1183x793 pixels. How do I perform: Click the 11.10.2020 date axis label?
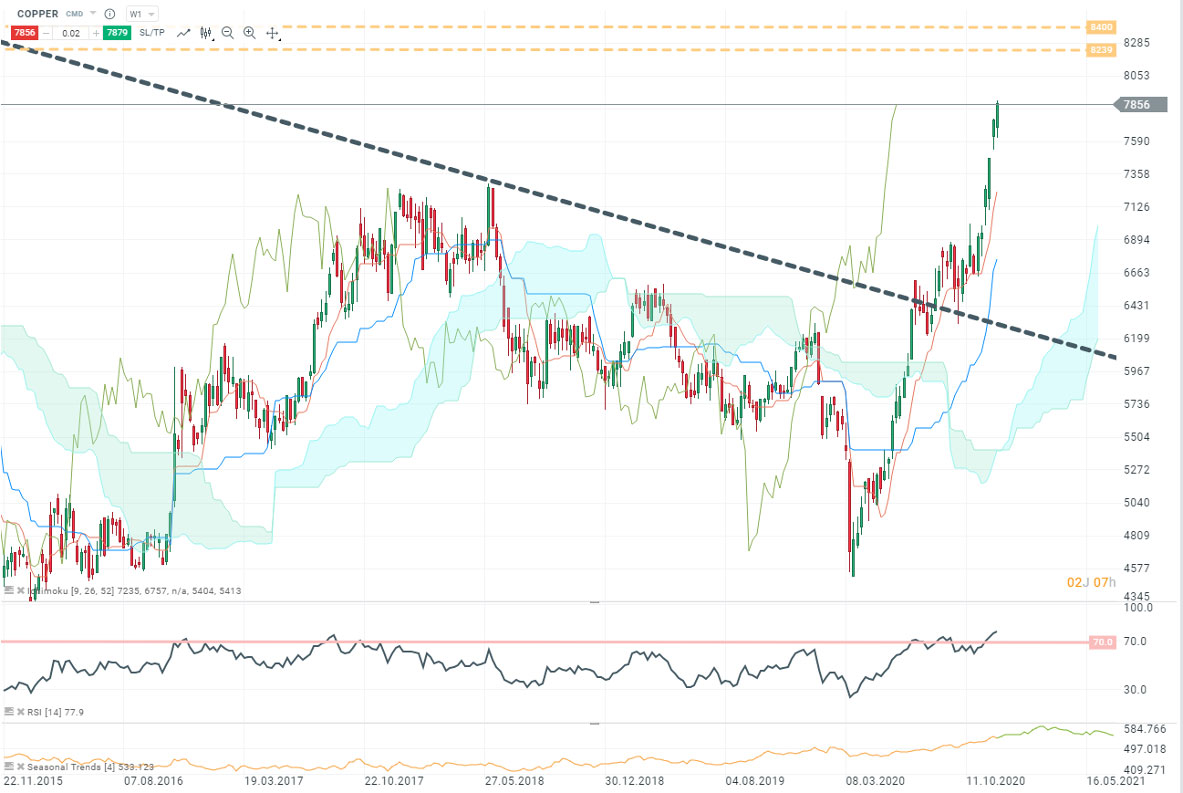(x=996, y=781)
